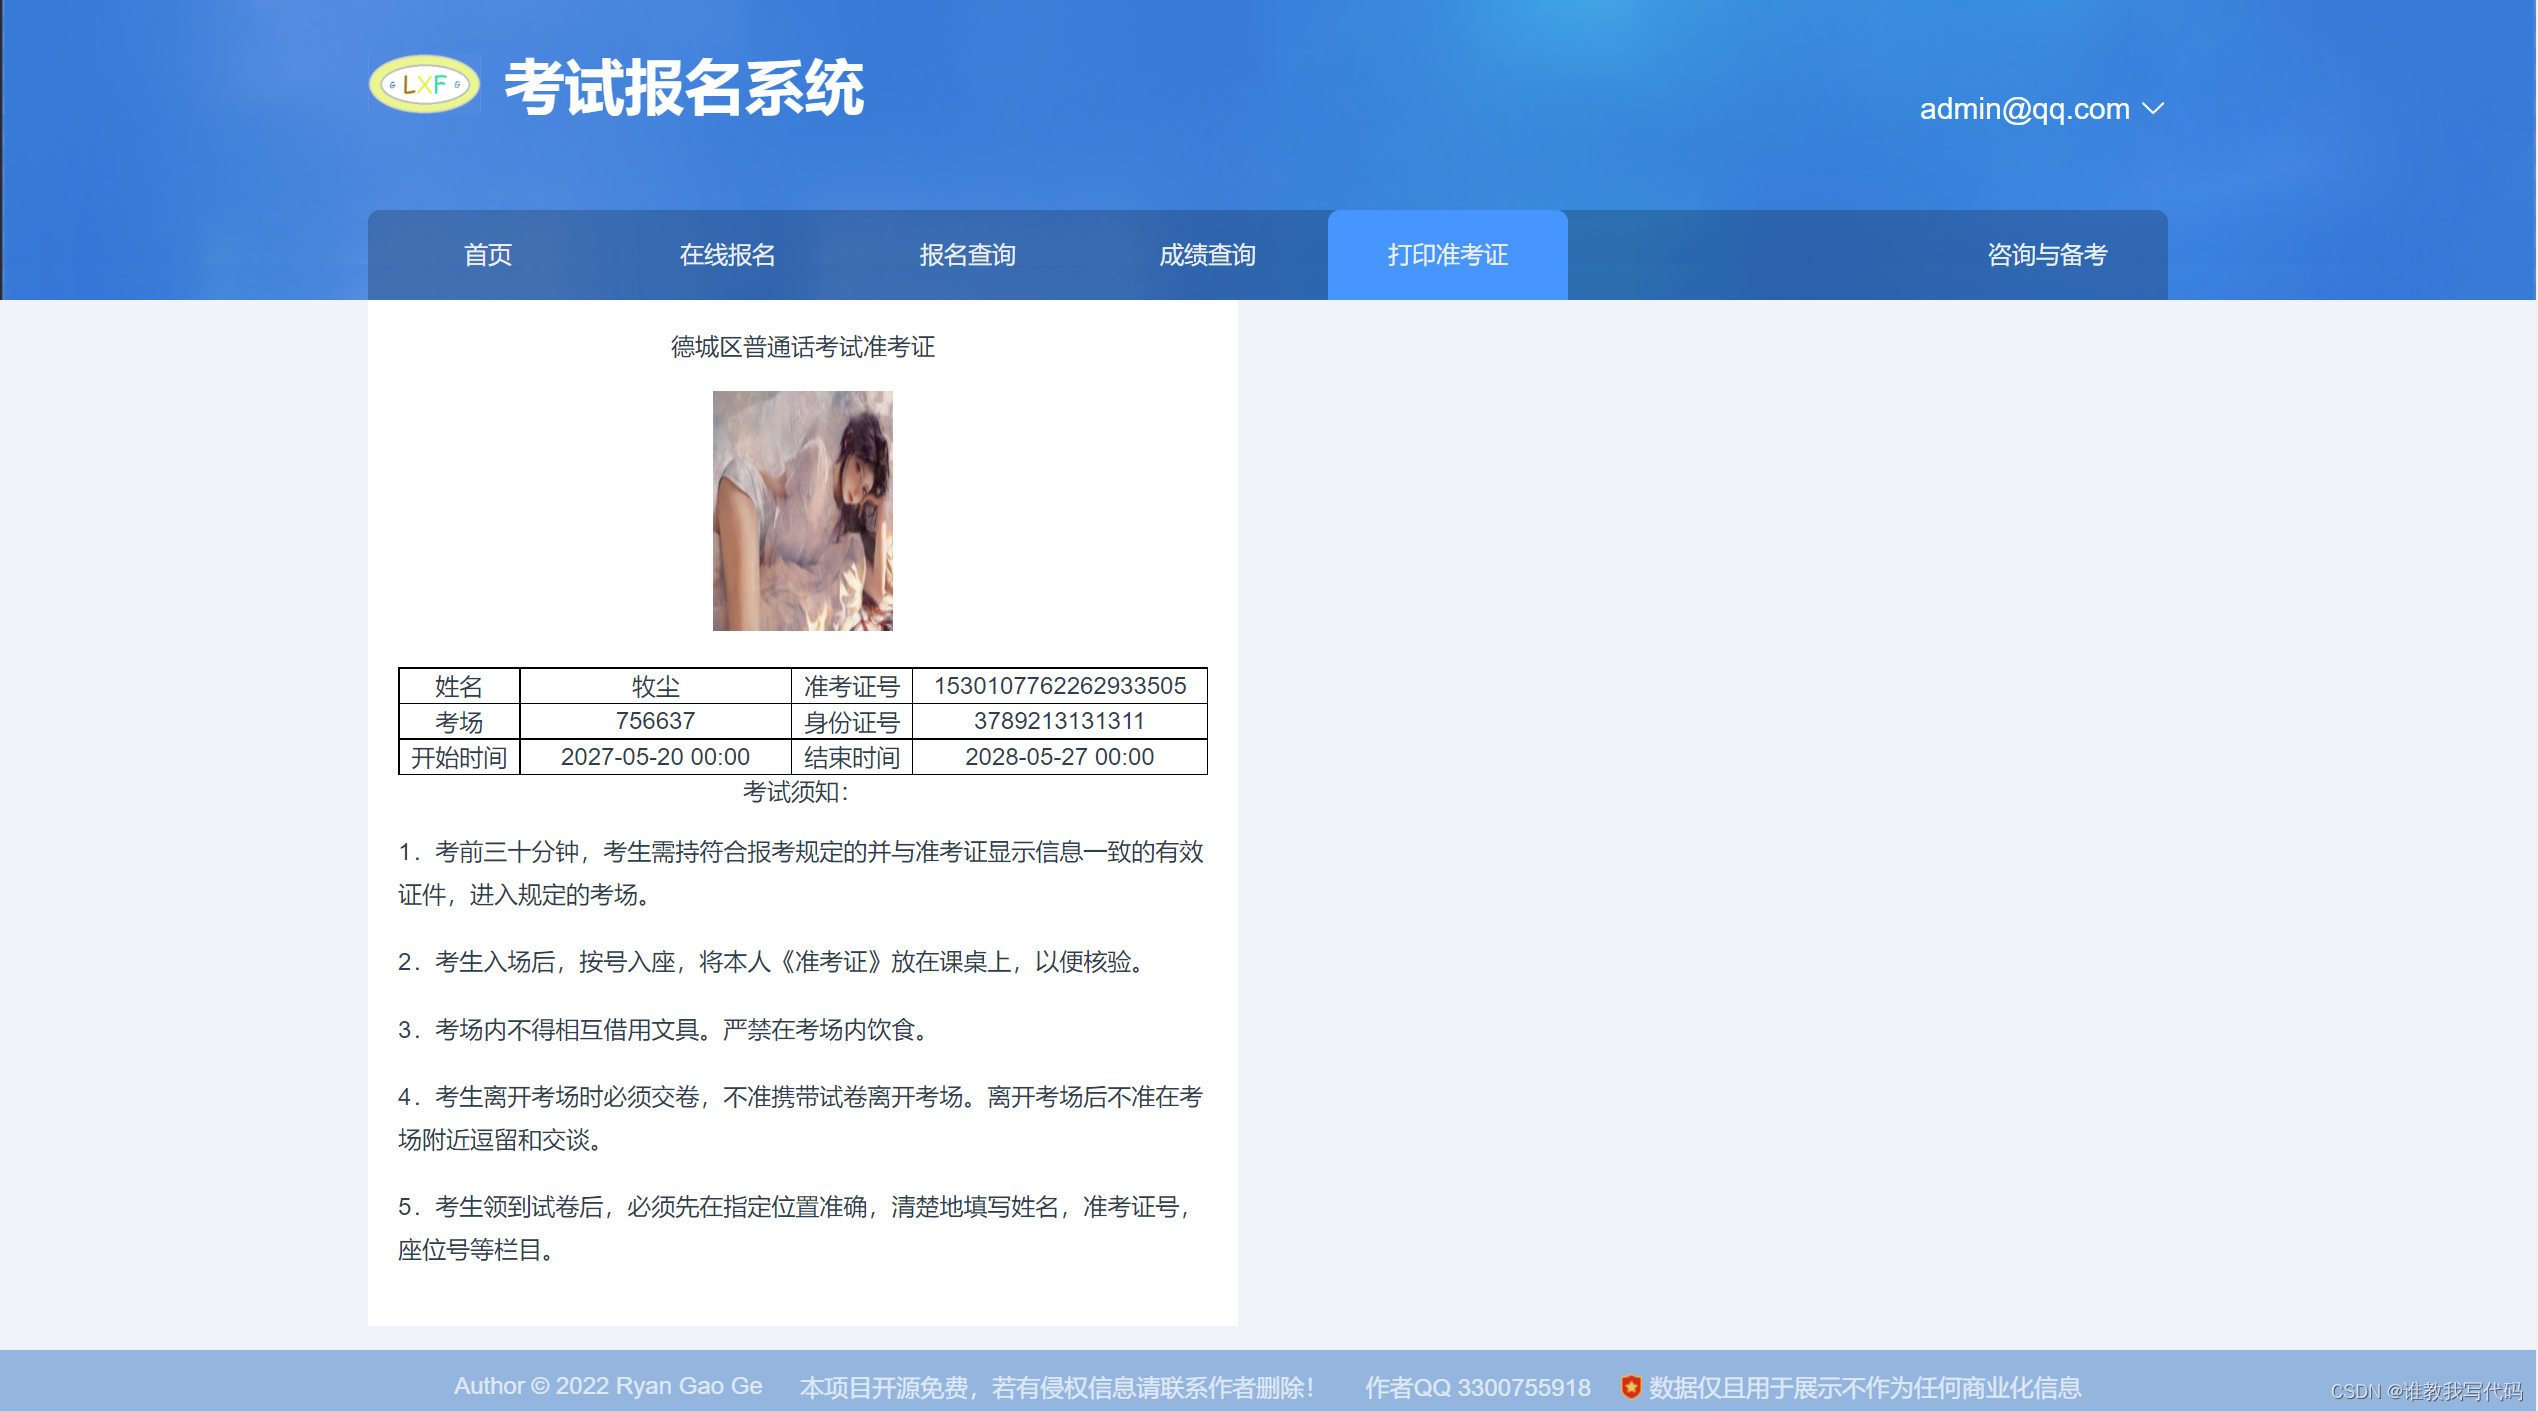Click the red shield icon in footer

click(1630, 1387)
